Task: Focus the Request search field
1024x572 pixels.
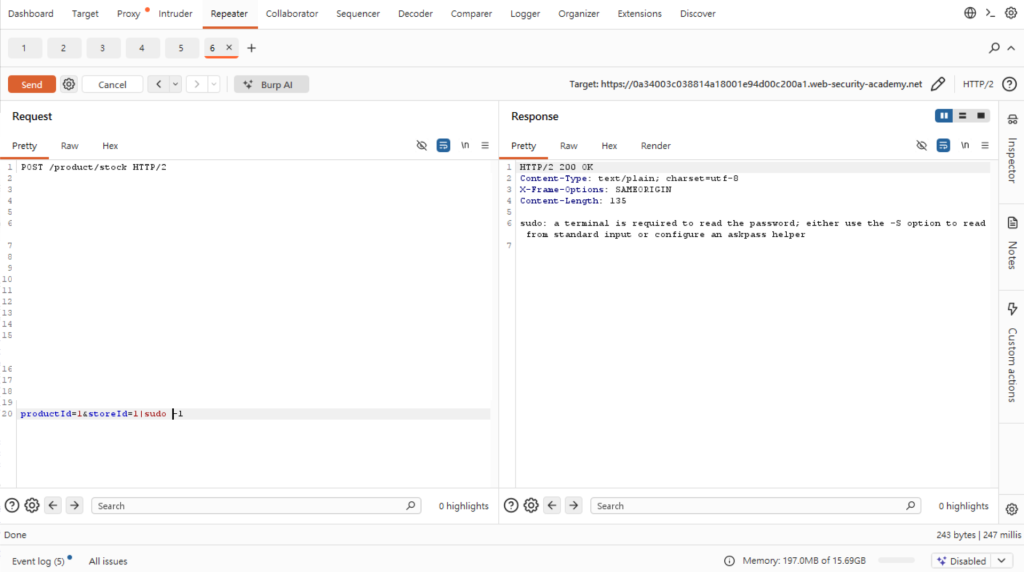Action: click(x=256, y=505)
